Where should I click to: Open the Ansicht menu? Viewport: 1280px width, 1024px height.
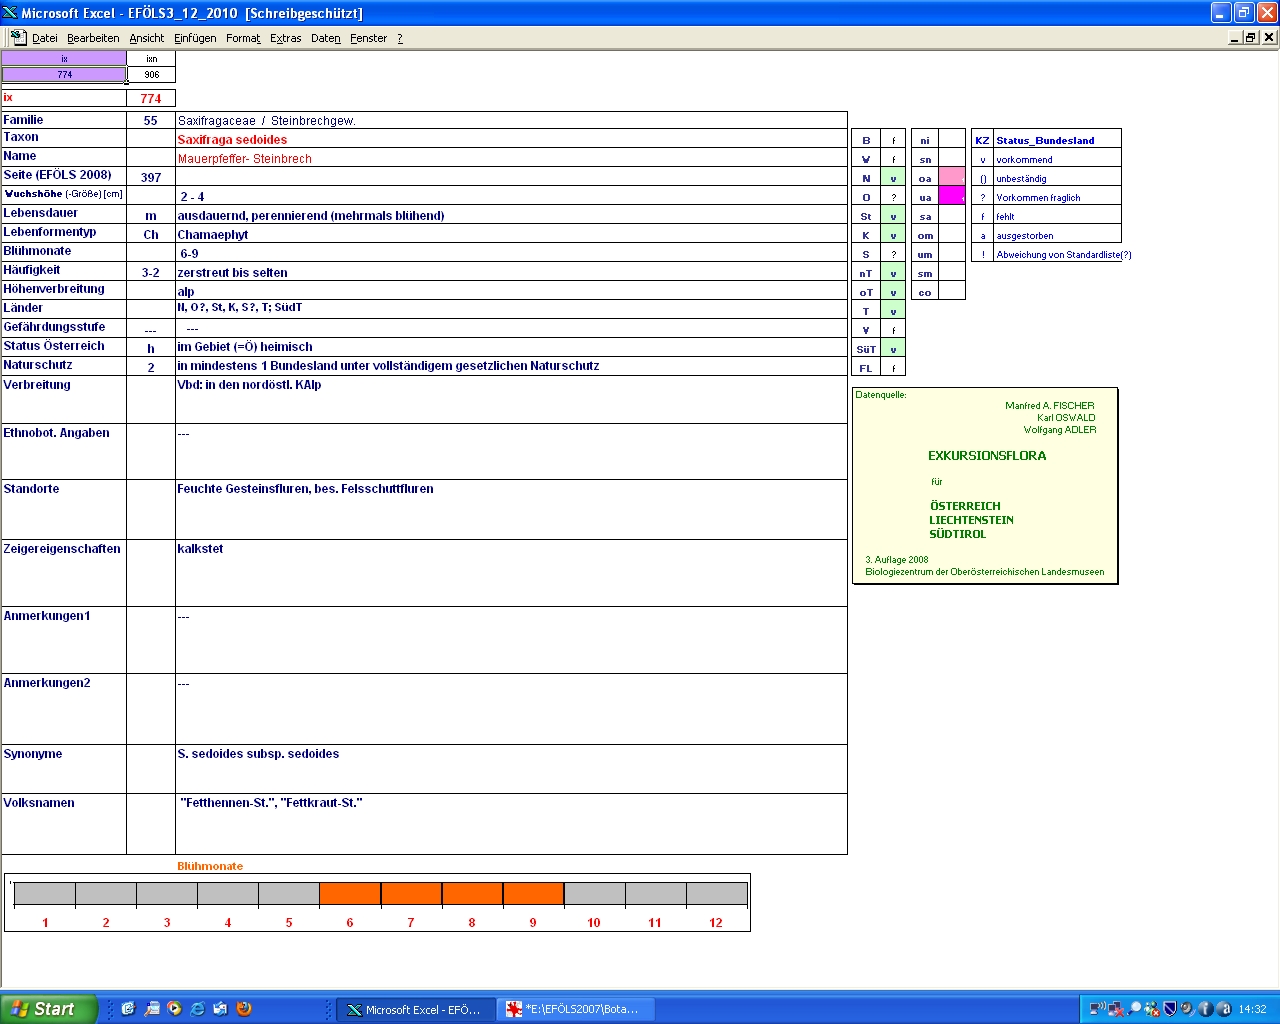146,38
